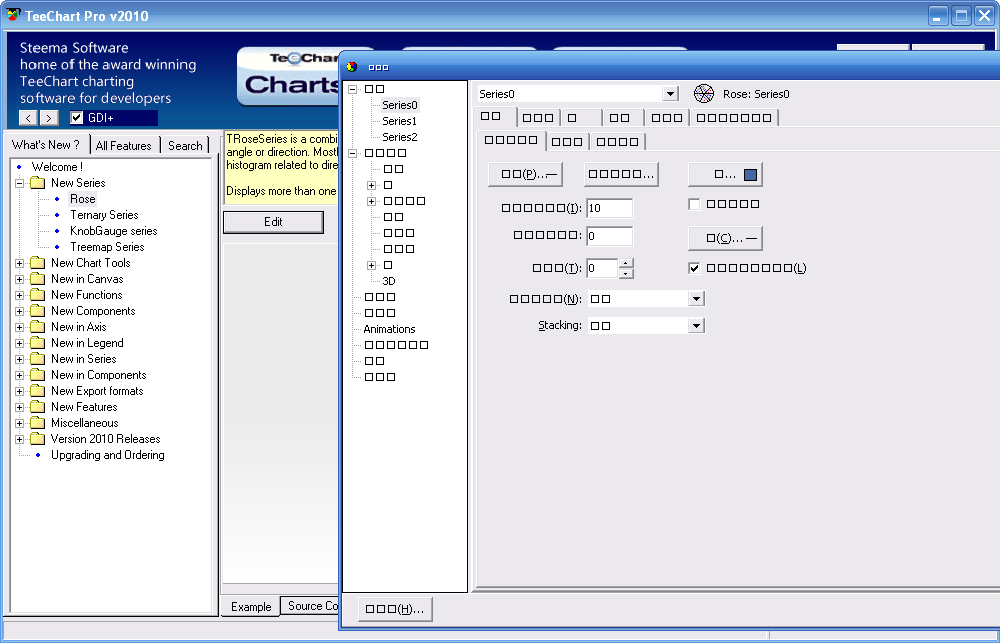Select the Welcome ! tree item
The height and width of the screenshot is (643, 1000).
tap(57, 167)
